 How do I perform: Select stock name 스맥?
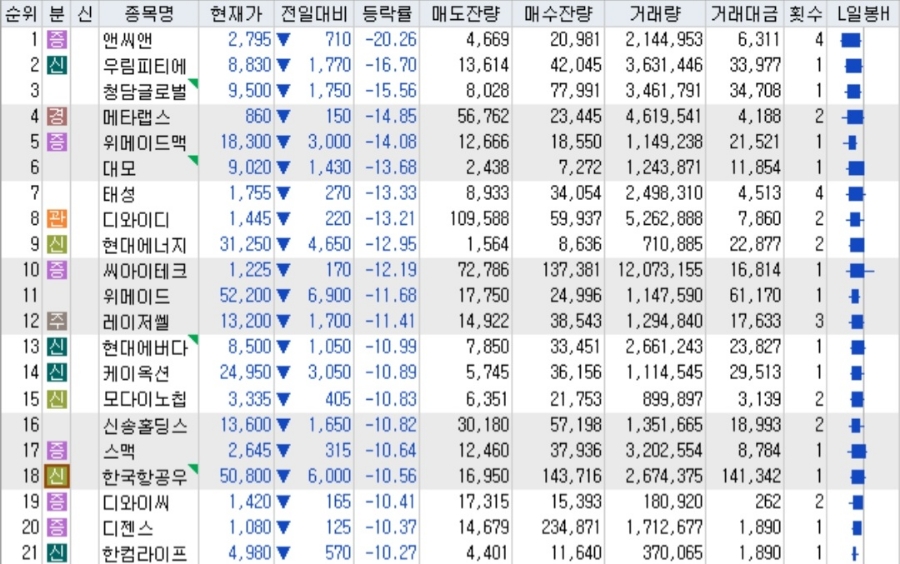tap(119, 451)
